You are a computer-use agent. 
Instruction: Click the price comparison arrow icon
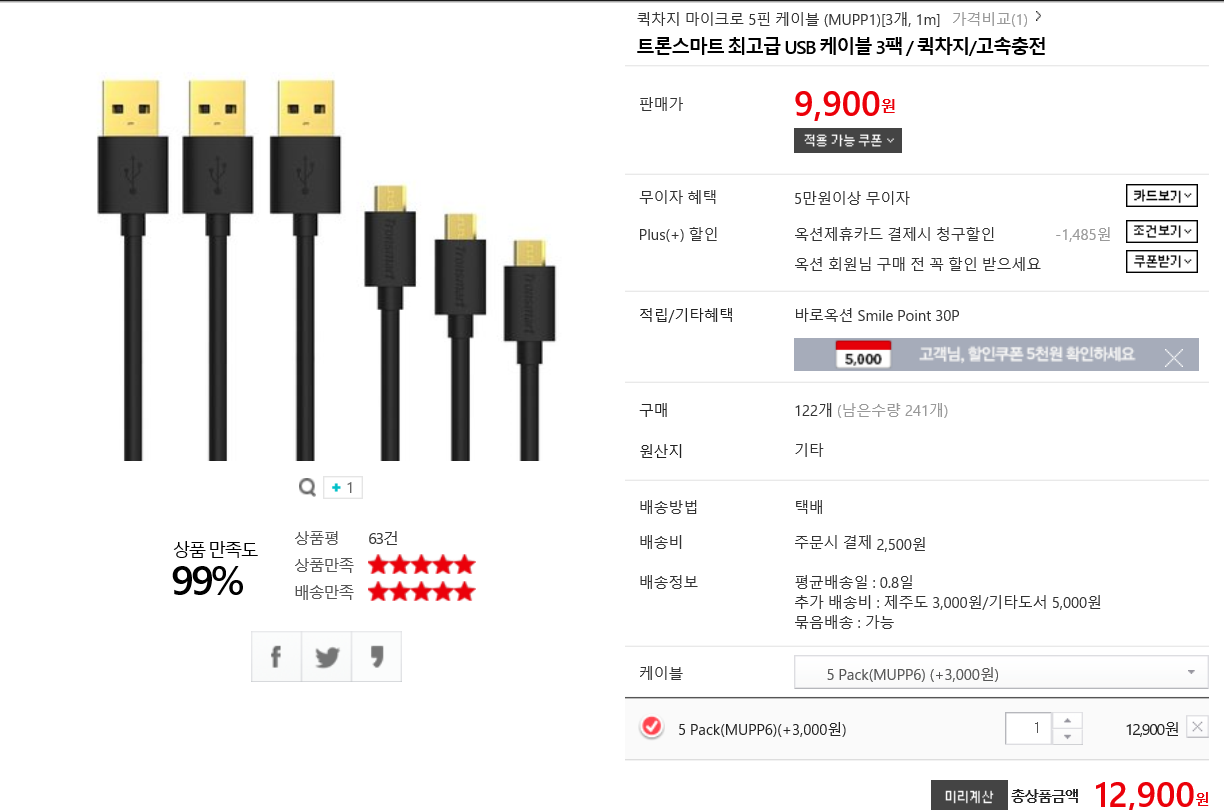(1038, 17)
